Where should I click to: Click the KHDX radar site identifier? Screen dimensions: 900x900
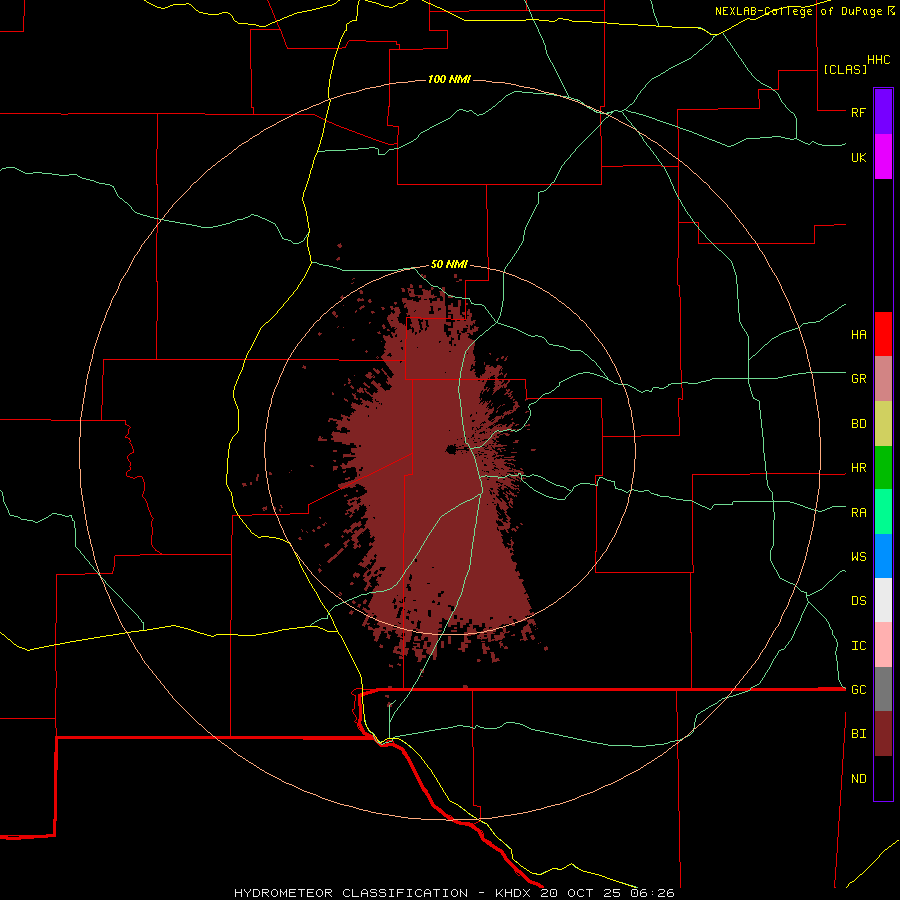coord(514,893)
